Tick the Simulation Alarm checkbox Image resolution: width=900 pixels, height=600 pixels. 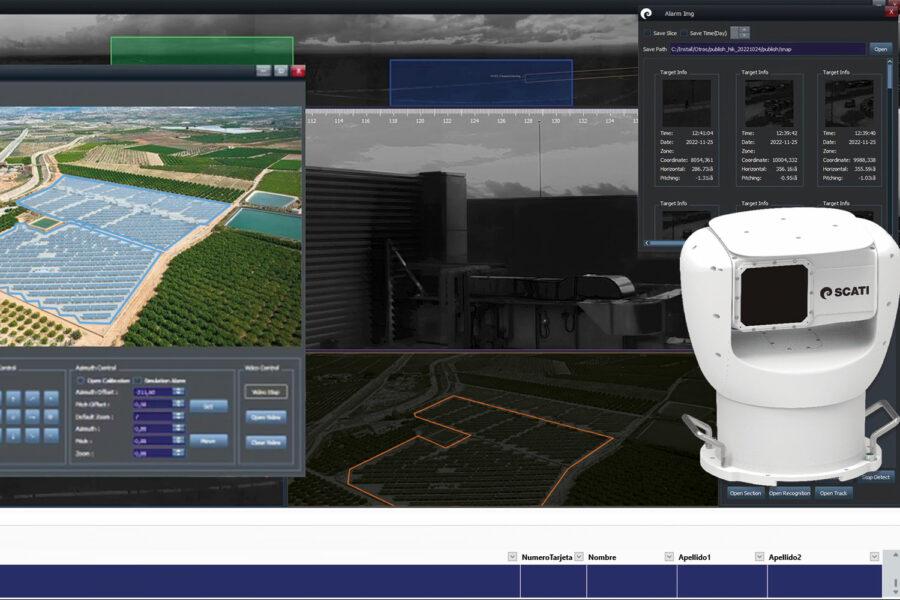coord(138,380)
